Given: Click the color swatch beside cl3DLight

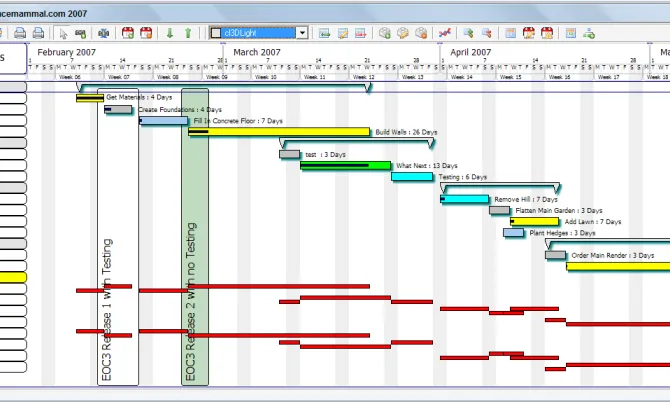Looking at the screenshot, I should (x=216, y=33).
